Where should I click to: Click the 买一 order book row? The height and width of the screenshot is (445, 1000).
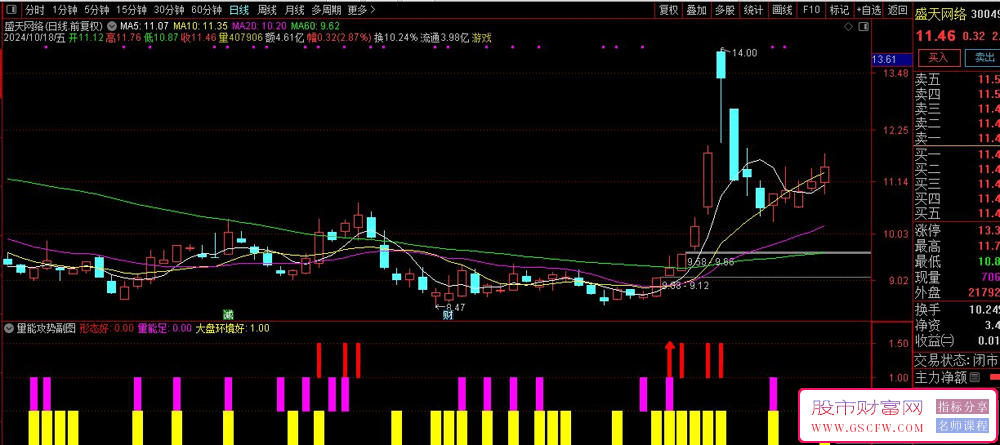pyautogui.click(x=957, y=154)
